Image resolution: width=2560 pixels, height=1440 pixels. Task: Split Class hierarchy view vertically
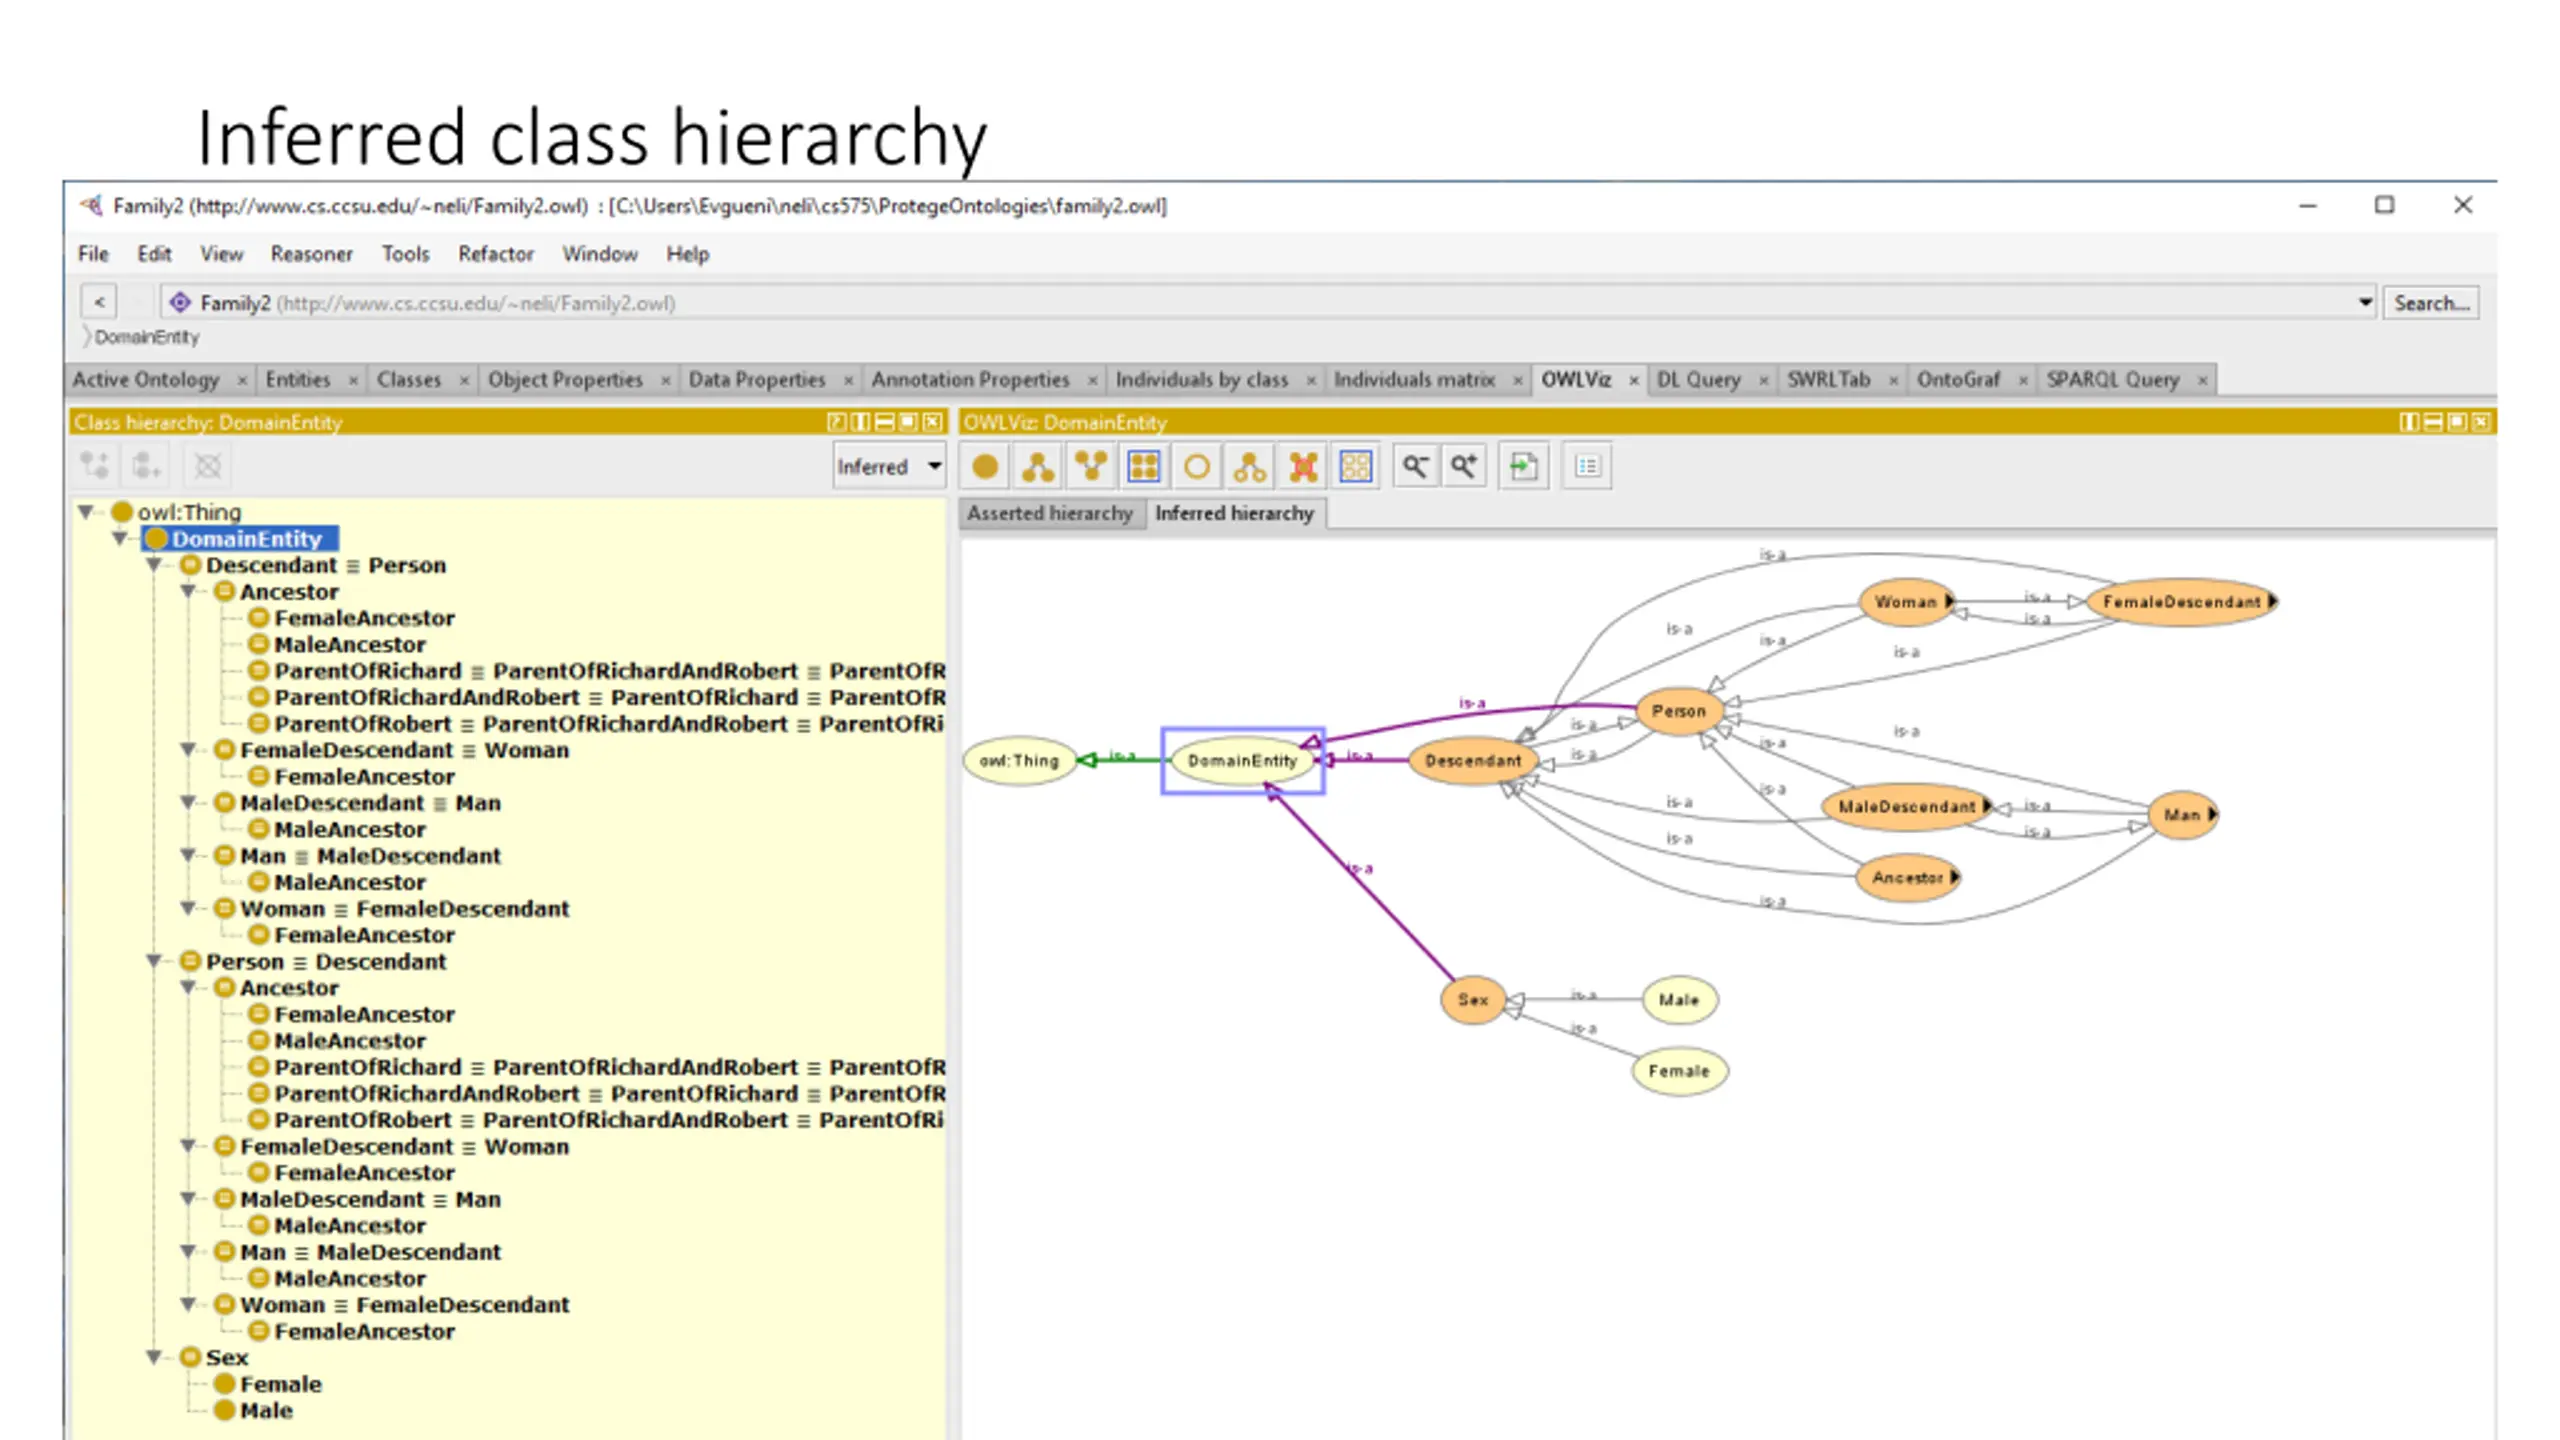[861, 423]
